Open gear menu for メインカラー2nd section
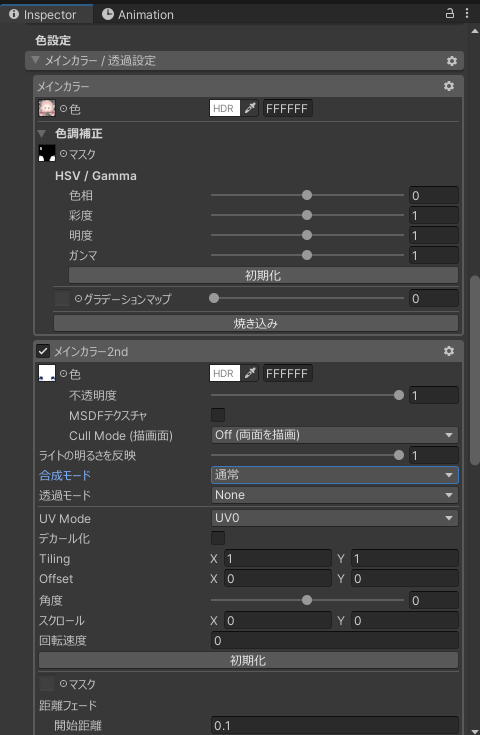Viewport: 480px width, 735px height. pyautogui.click(x=449, y=351)
